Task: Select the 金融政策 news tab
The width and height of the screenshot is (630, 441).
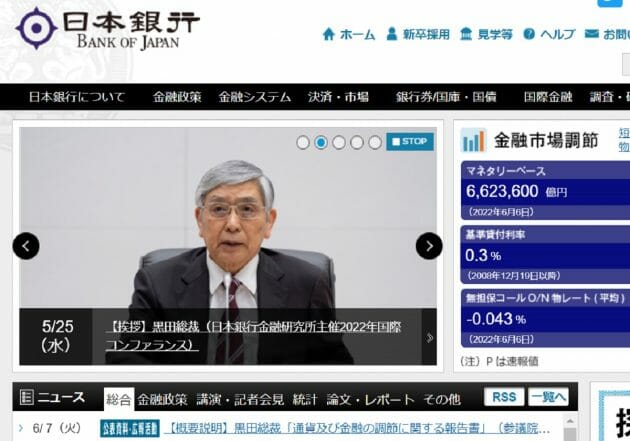Action: point(162,399)
